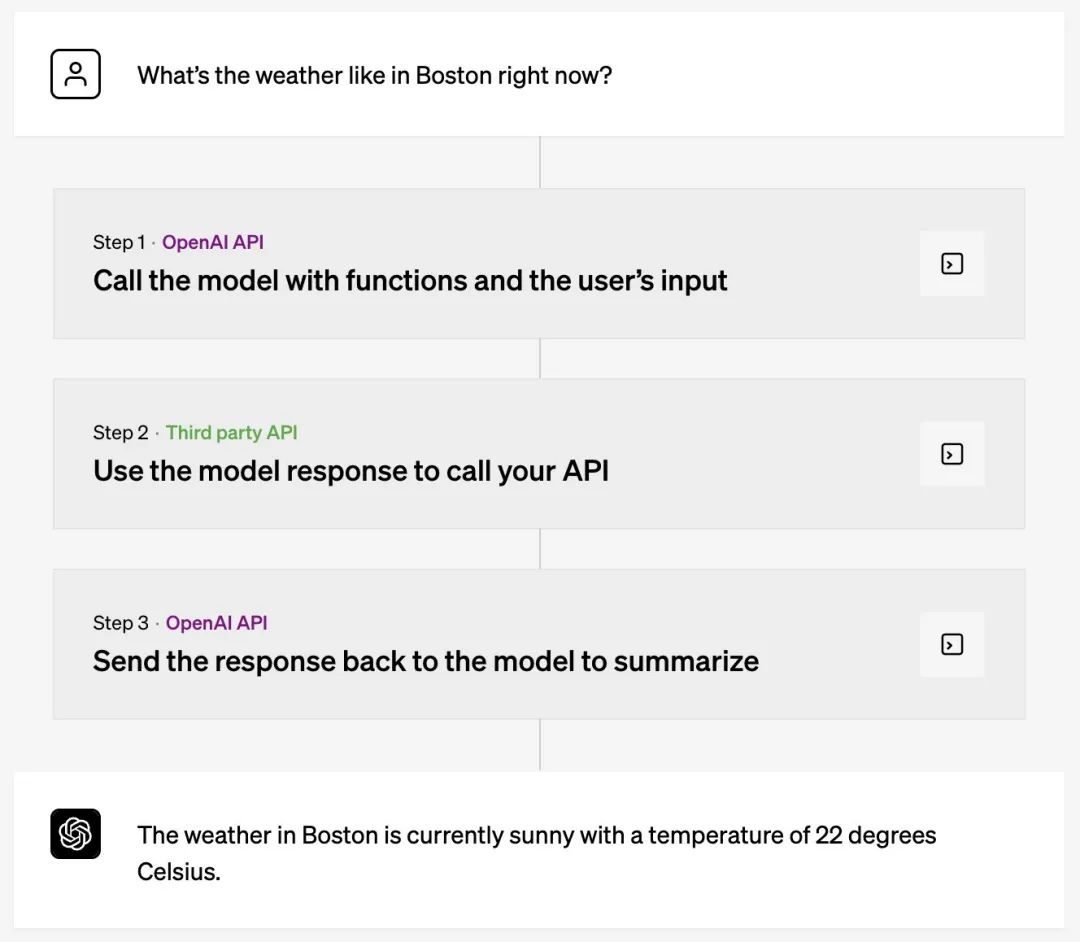Open the Step 1 OpenAI API label
Screen dimensions: 1080x942
213,242
